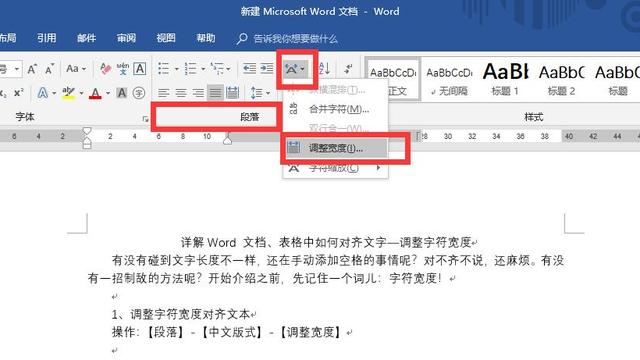Click the clear formatting eraser icon
640x360 pixels.
pos(105,69)
